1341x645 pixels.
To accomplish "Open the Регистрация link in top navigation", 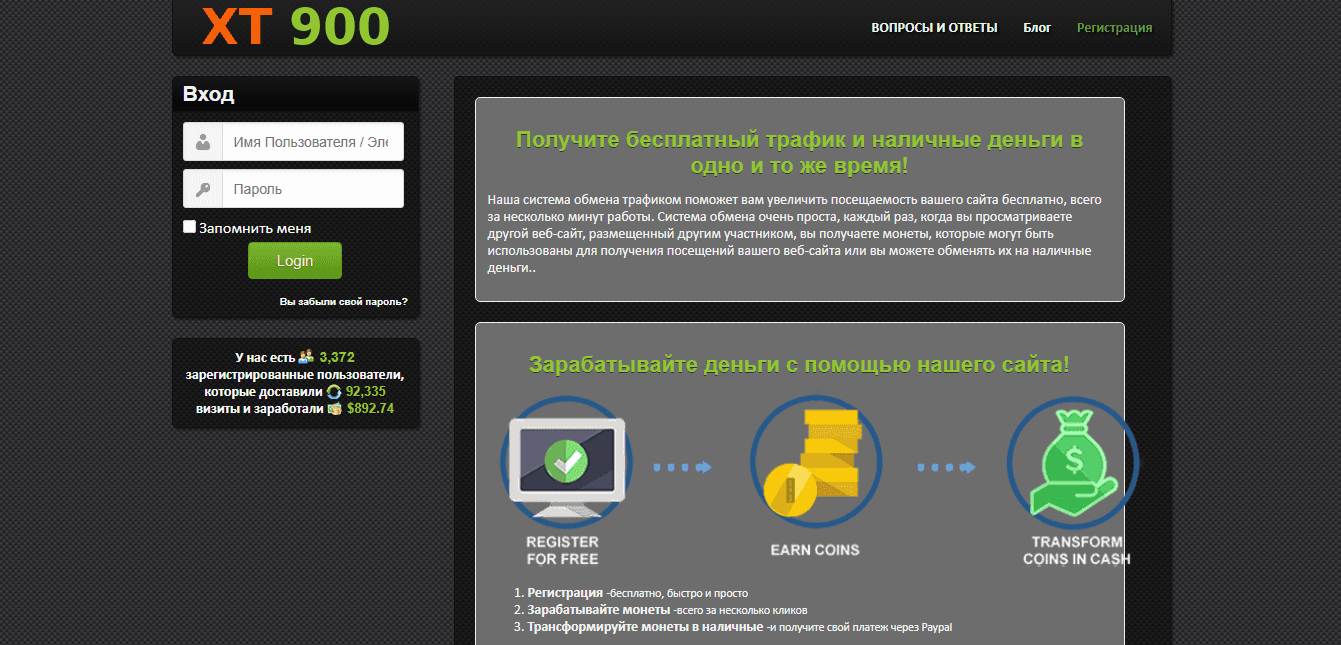I will 1114,28.
